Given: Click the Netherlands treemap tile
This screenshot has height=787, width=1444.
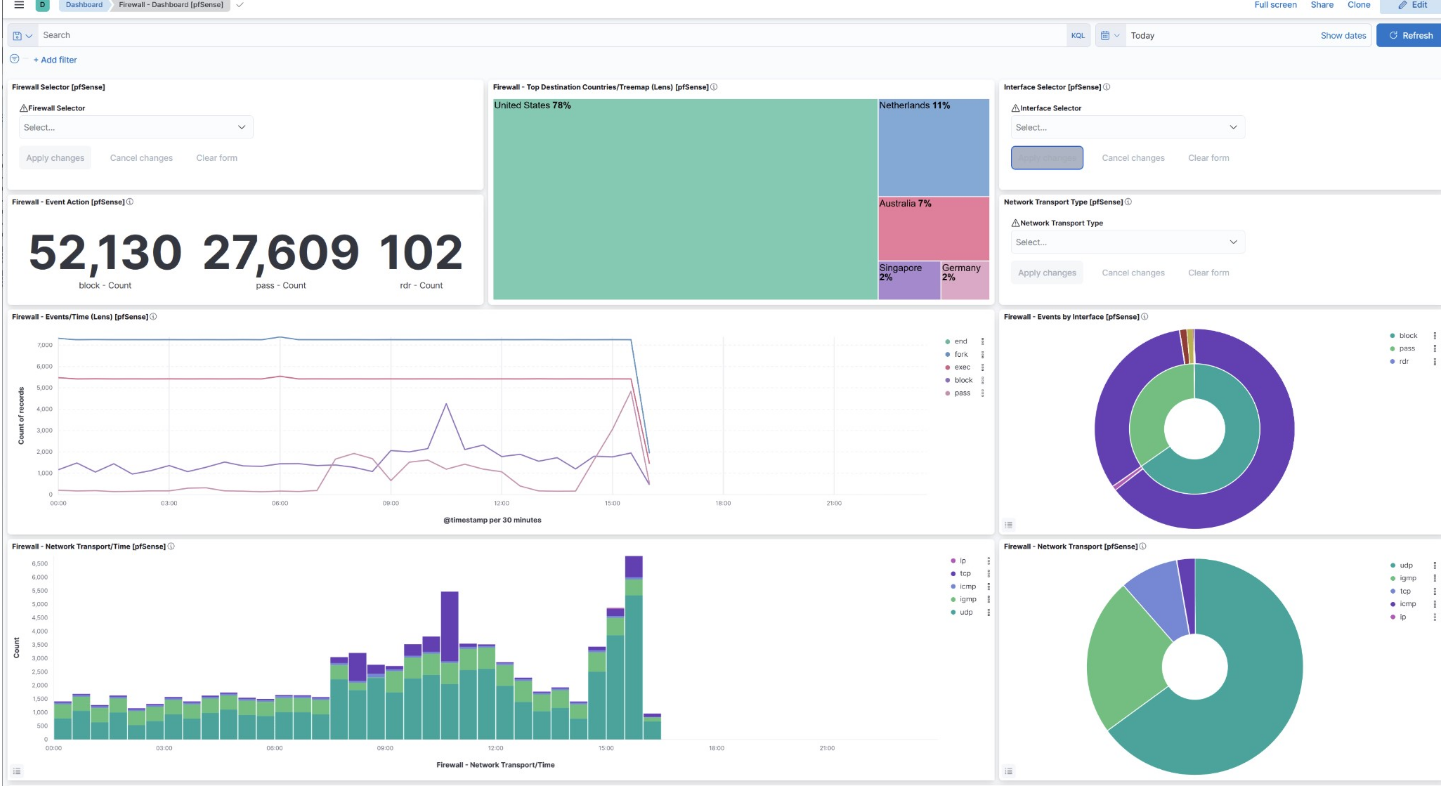Looking at the screenshot, I should click(x=933, y=147).
